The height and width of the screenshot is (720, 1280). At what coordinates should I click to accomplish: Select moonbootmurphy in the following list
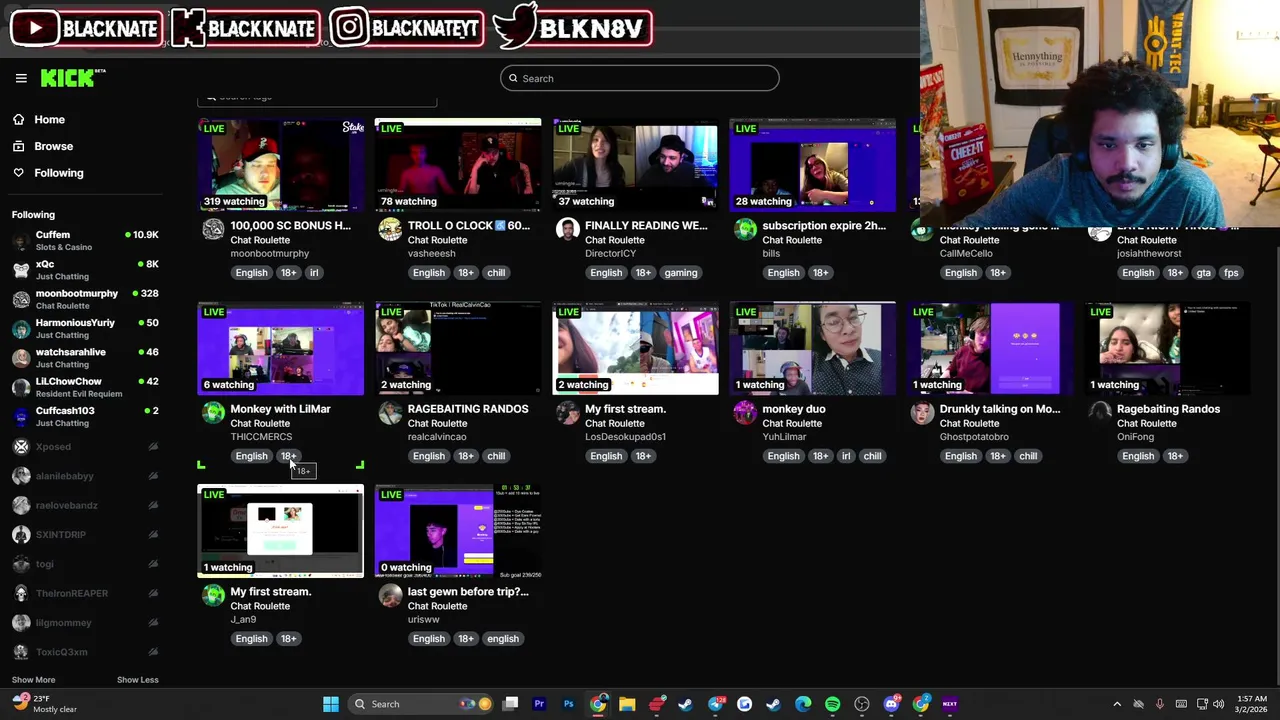point(85,299)
